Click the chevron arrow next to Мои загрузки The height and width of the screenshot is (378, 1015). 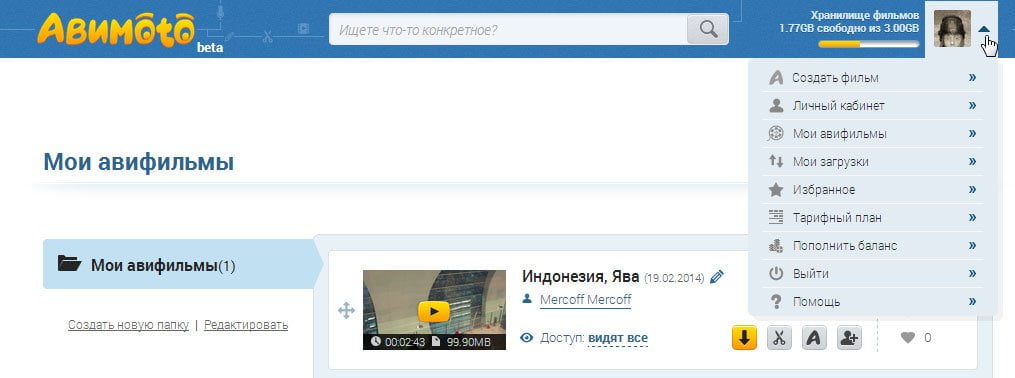pos(972,162)
